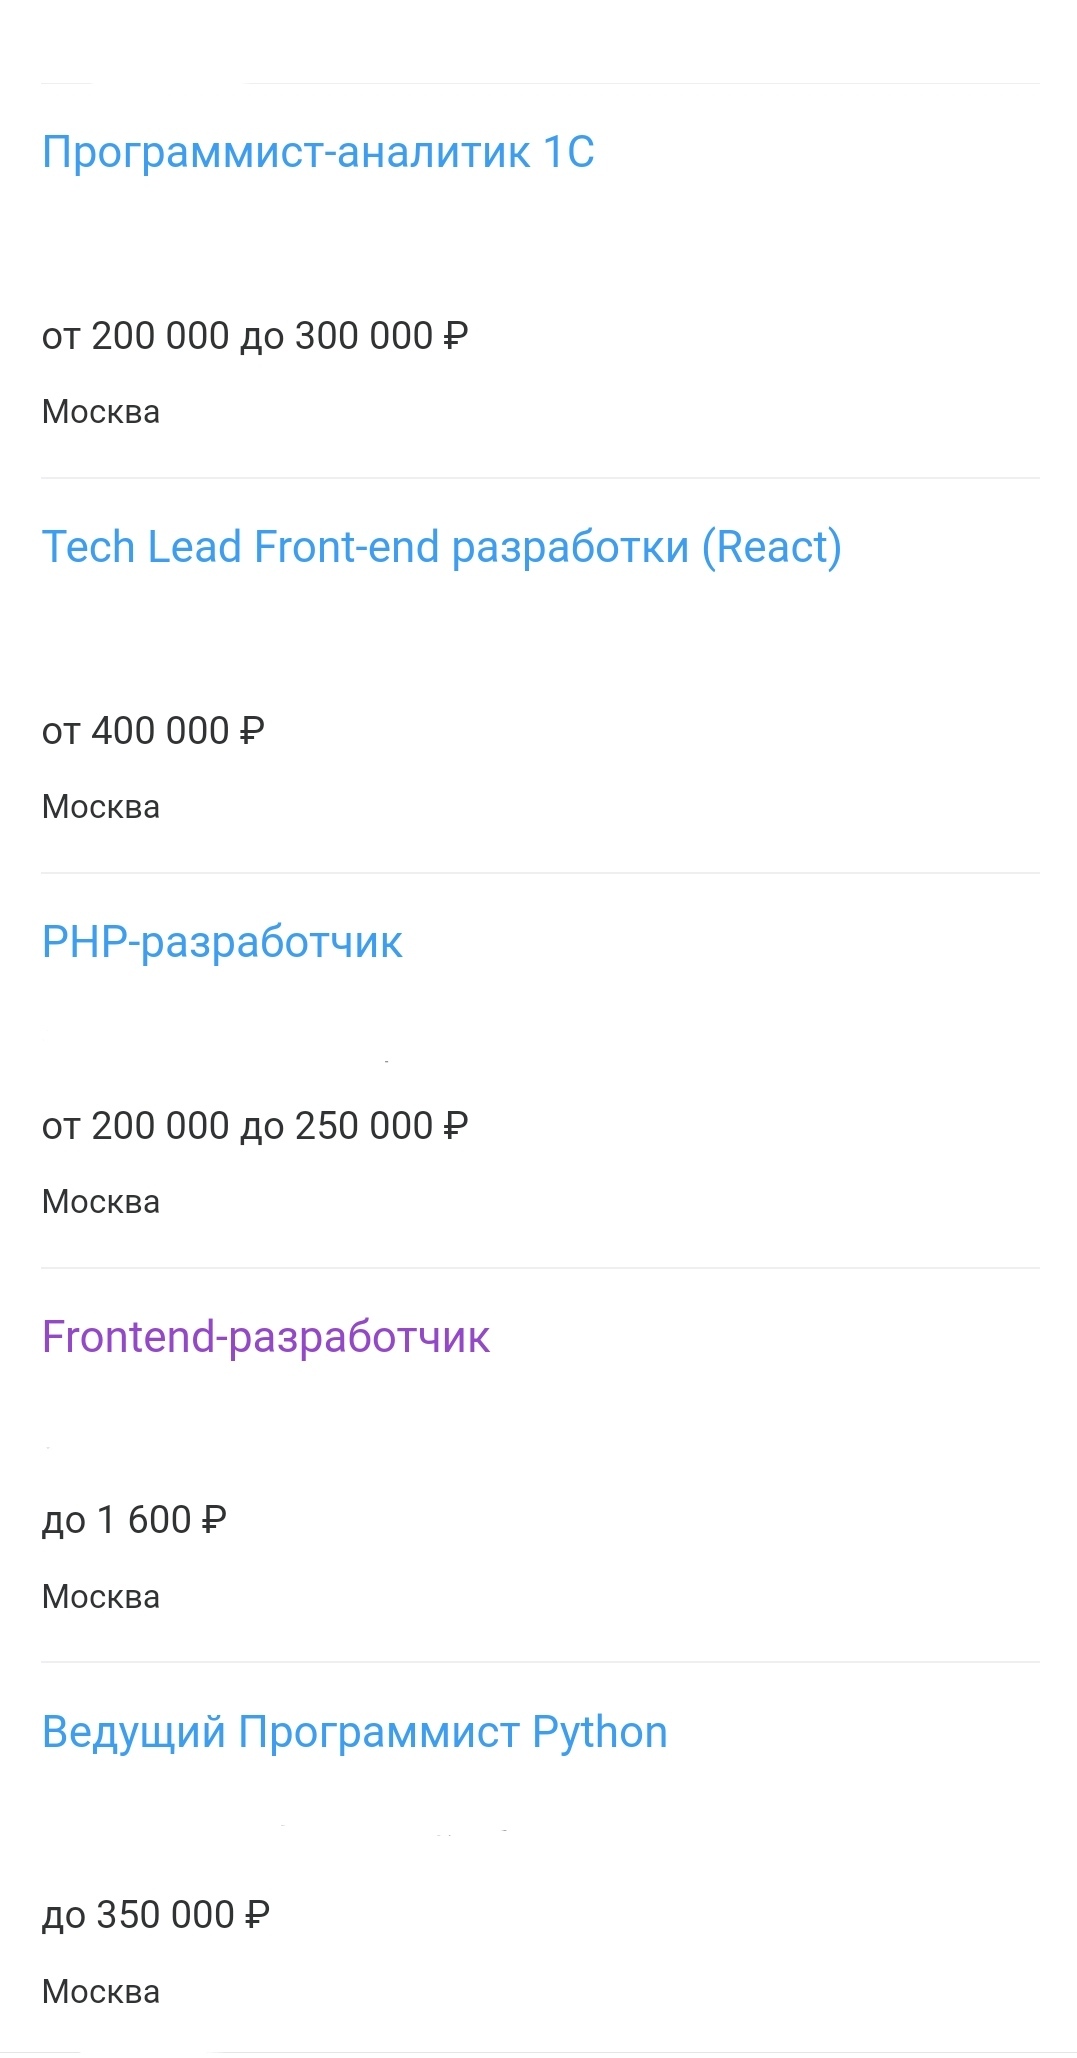
Task: Click the divider line above the Frontend-разработчик title
Action: [x=540, y=1268]
